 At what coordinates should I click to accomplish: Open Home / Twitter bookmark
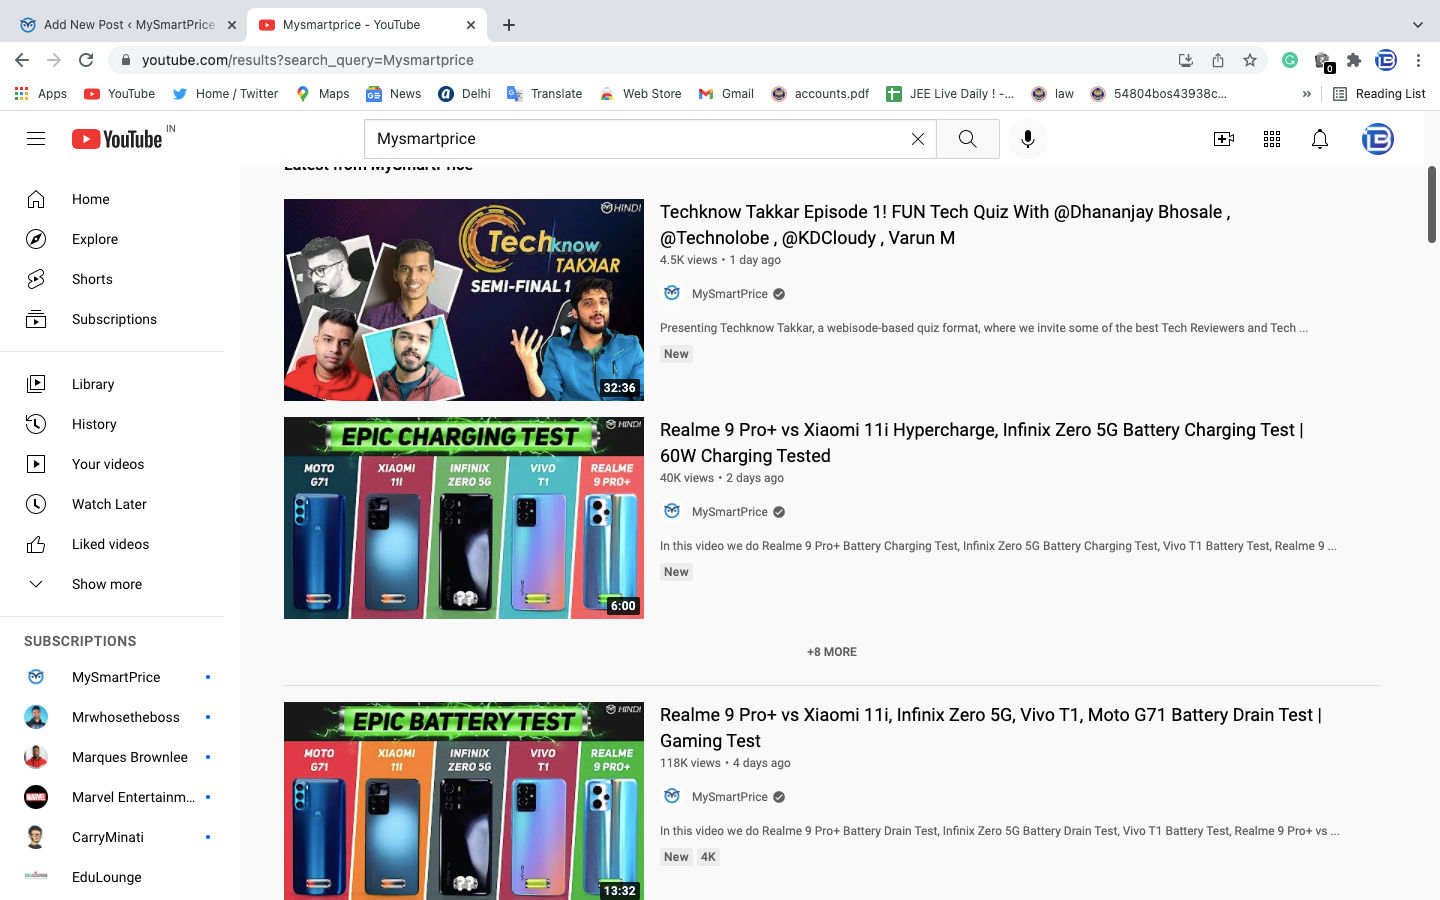225,94
